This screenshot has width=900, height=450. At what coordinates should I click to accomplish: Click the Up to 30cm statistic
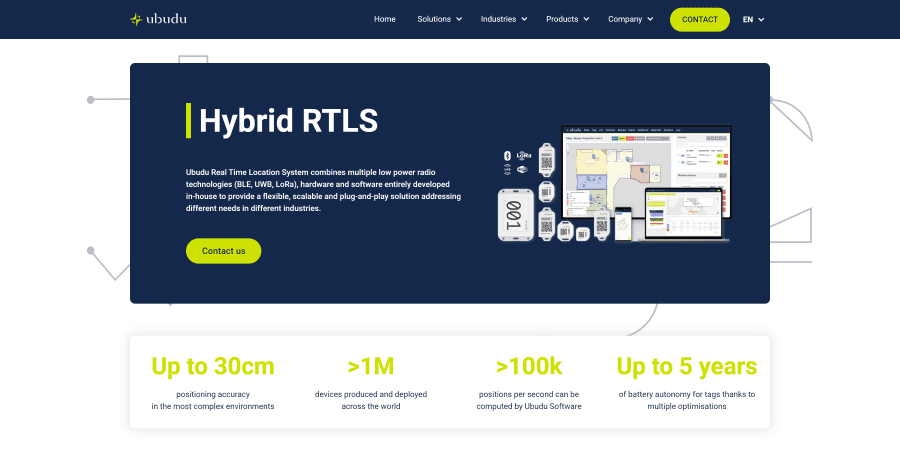[213, 366]
